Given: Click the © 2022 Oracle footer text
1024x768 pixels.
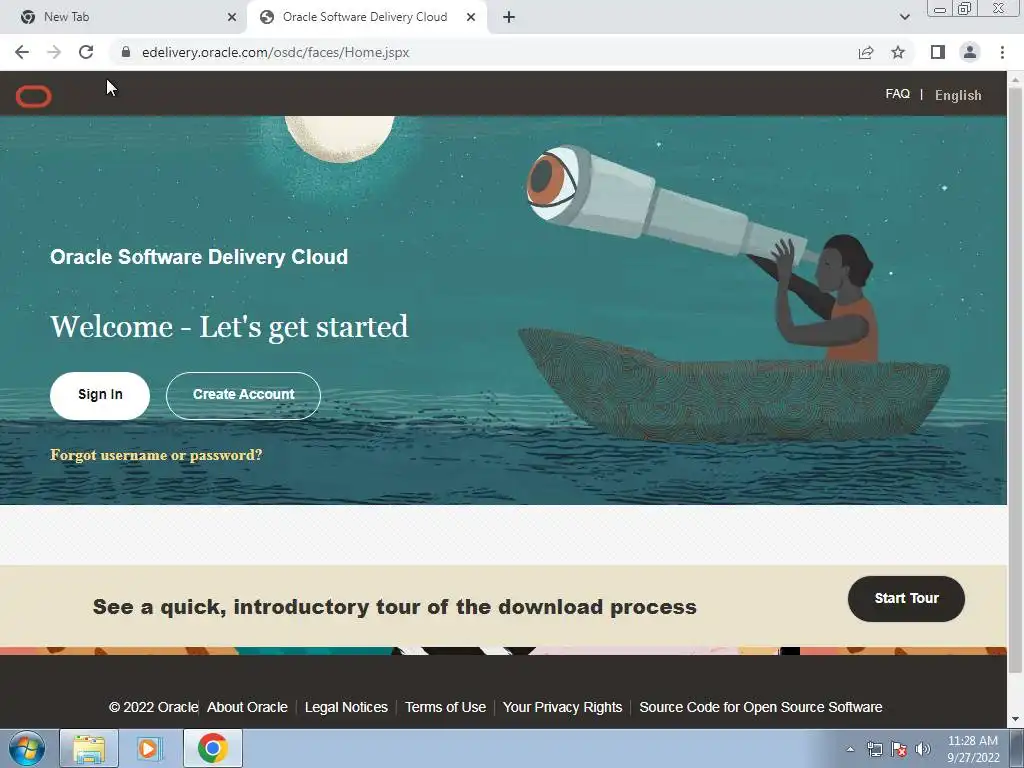Looking at the screenshot, I should pos(153,707).
